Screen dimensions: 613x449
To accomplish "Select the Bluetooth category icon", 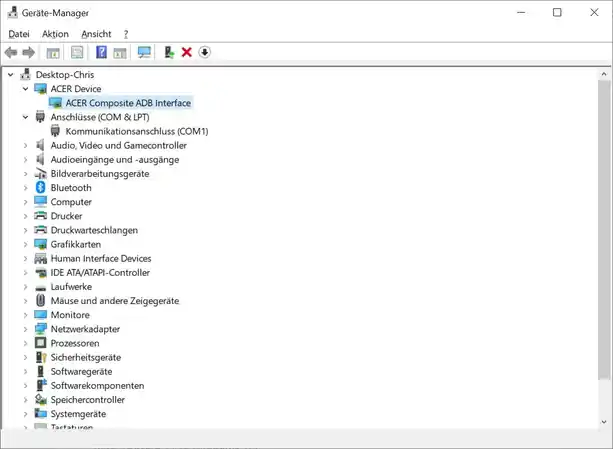I will pos(40,187).
